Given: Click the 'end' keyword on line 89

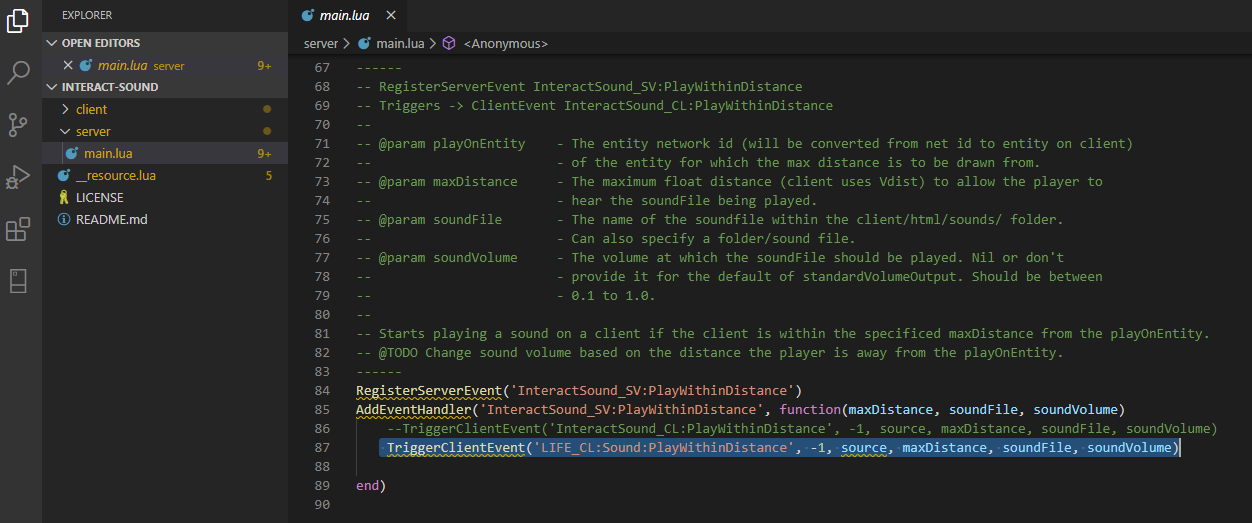Looking at the screenshot, I should point(367,485).
